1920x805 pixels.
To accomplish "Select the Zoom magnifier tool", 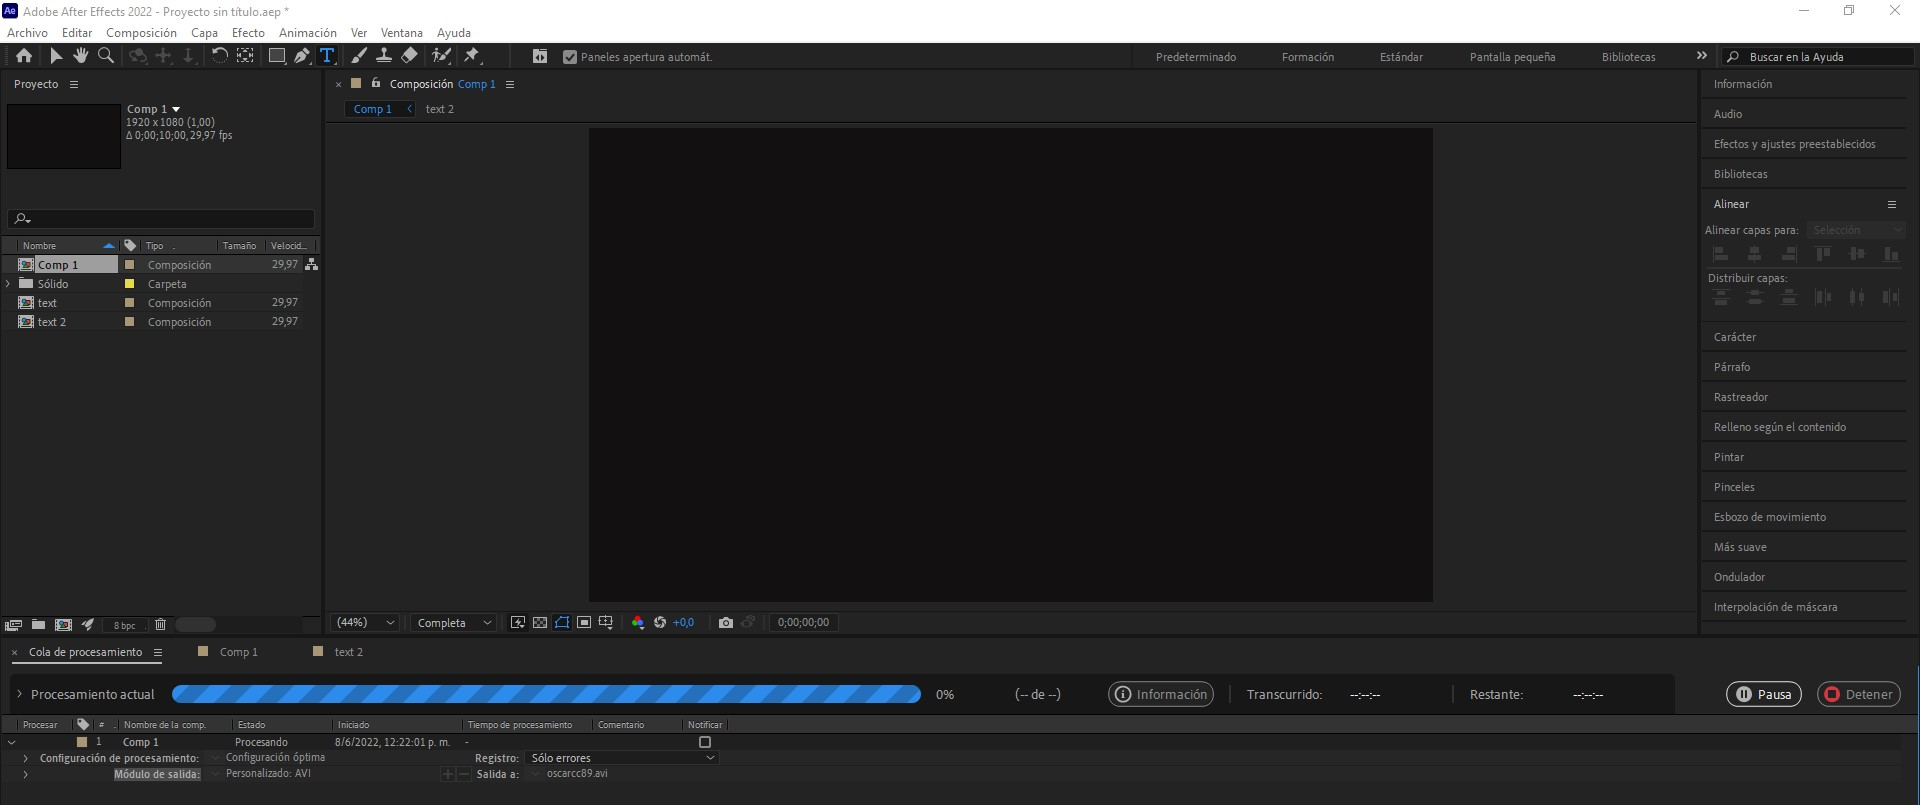I will pyautogui.click(x=106, y=56).
